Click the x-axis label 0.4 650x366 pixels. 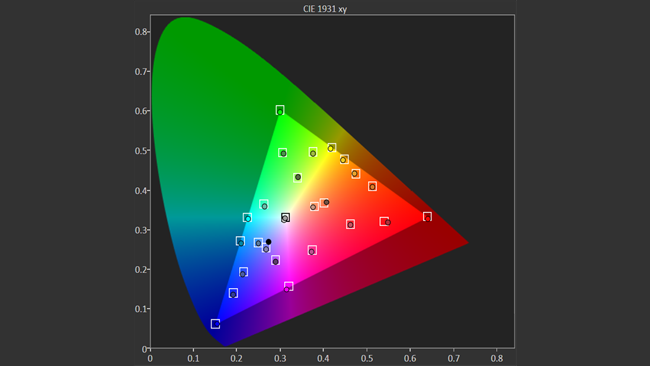(x=323, y=358)
